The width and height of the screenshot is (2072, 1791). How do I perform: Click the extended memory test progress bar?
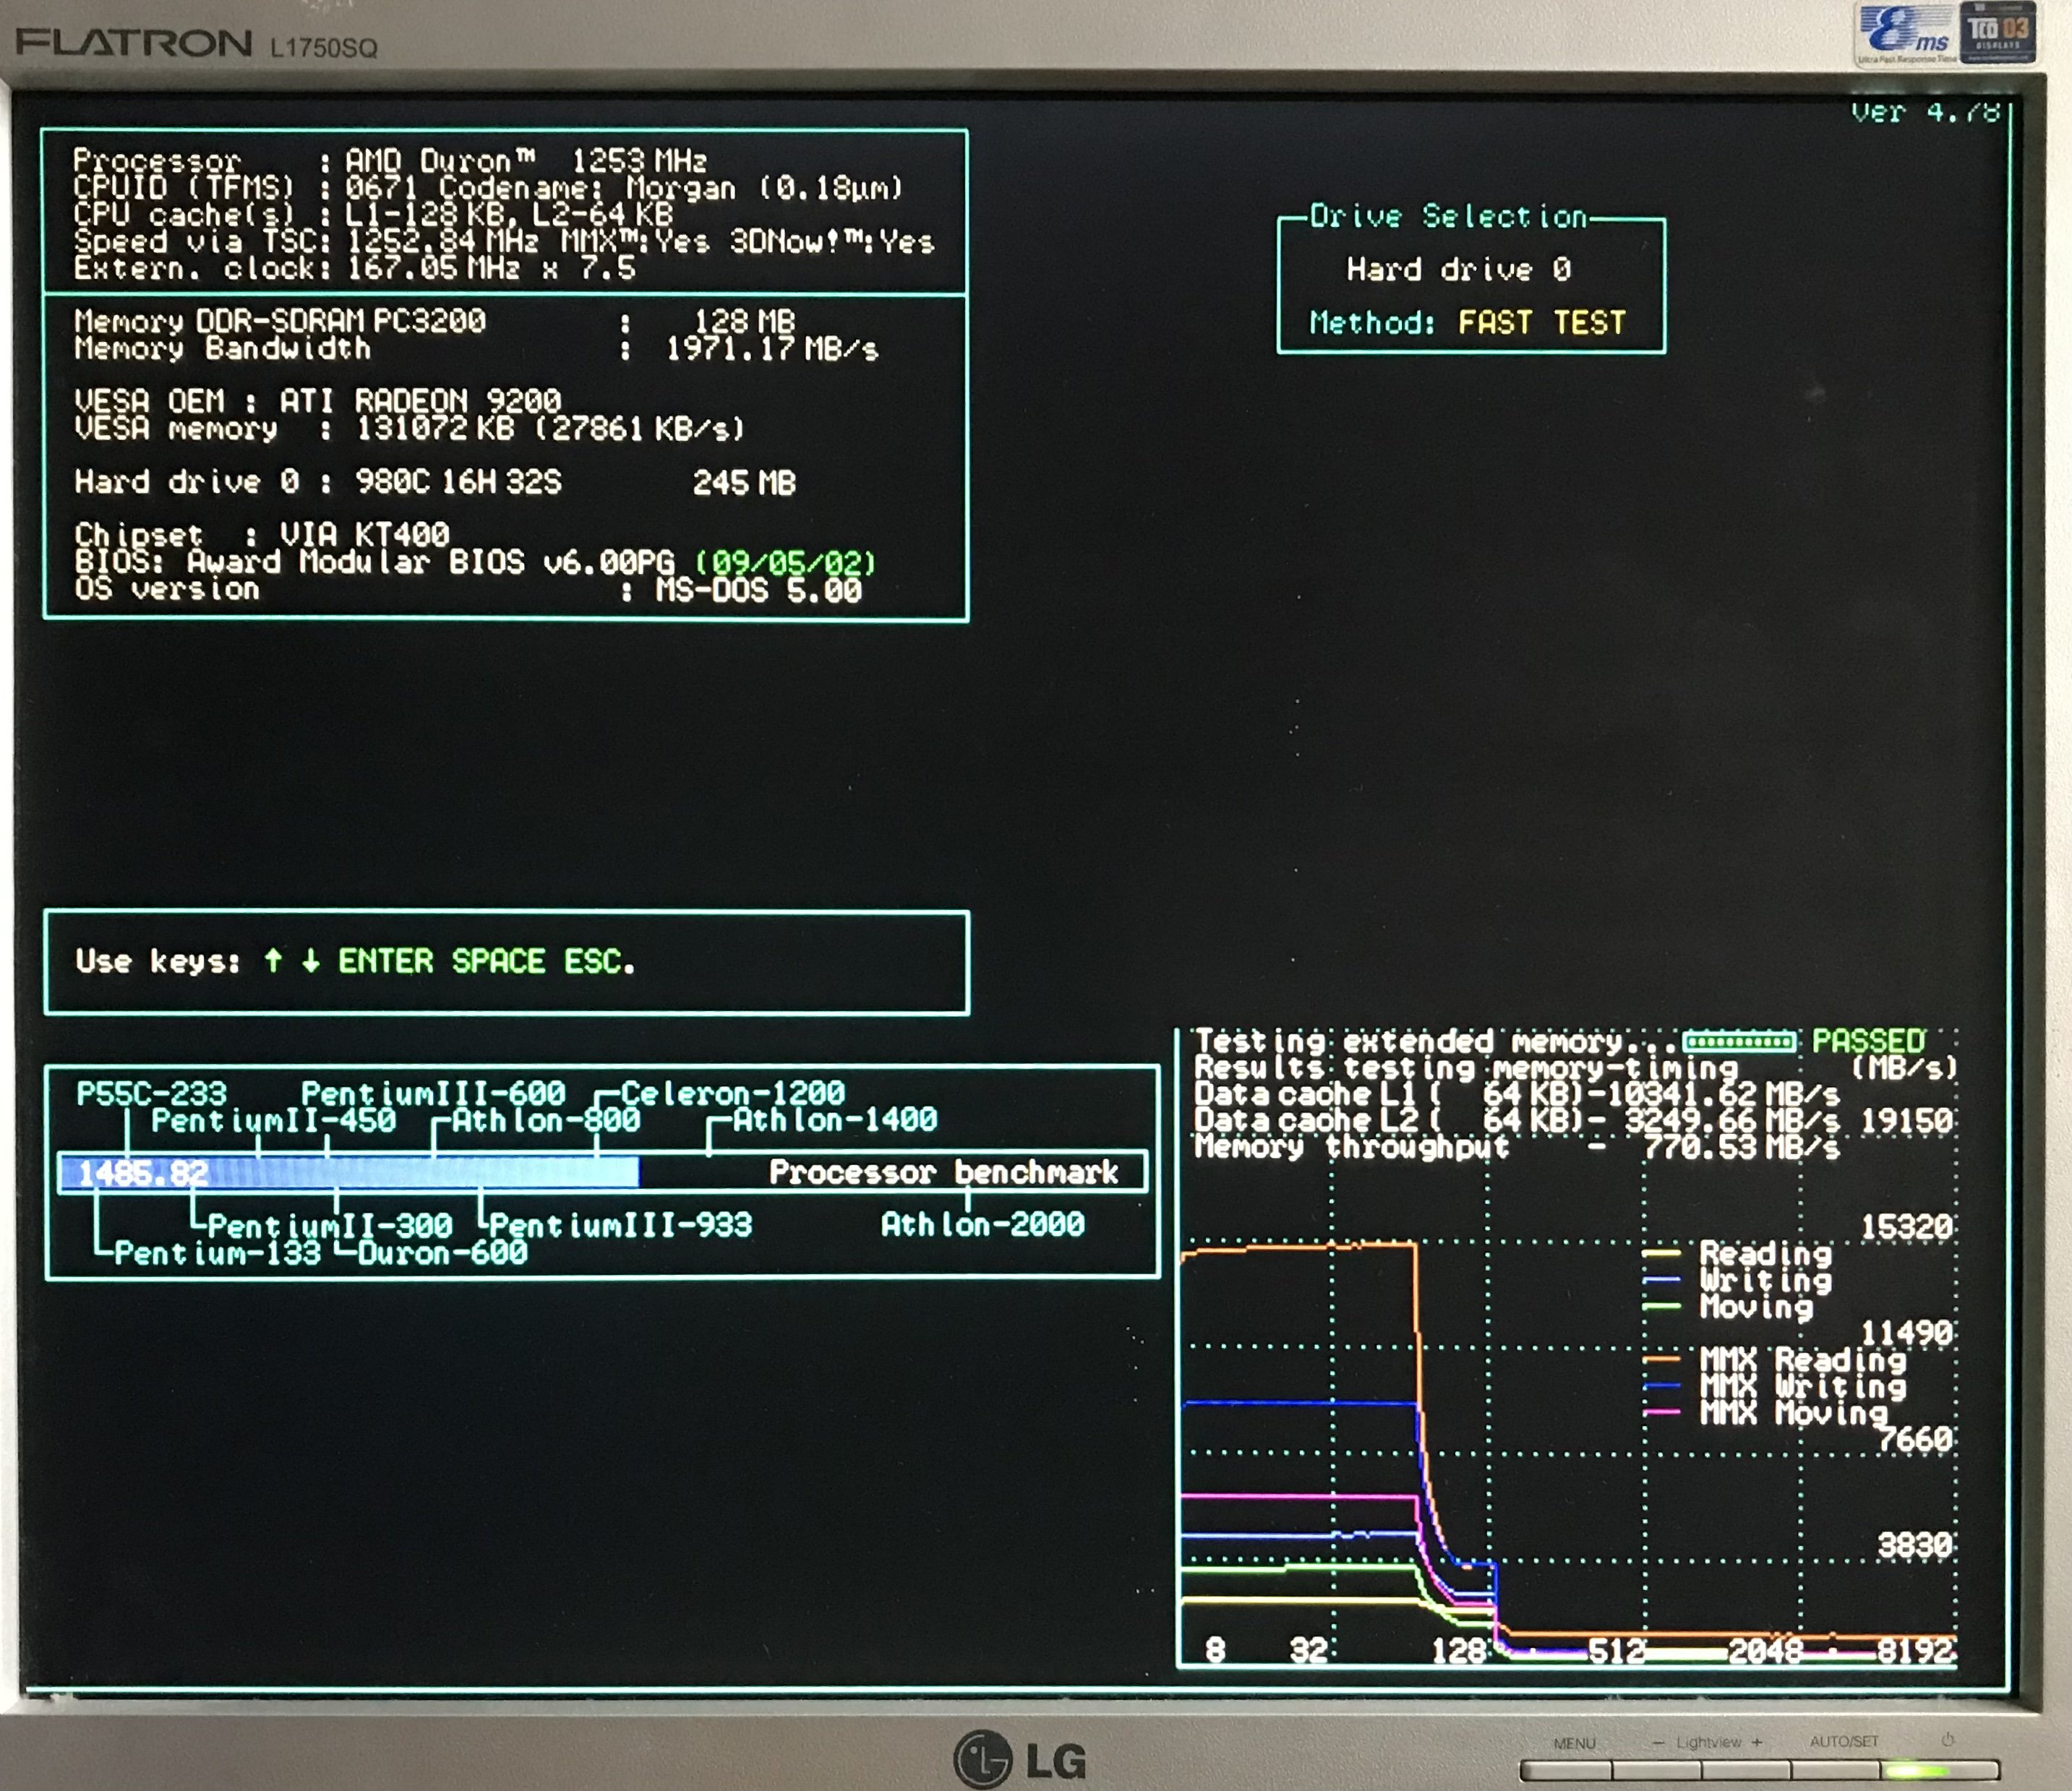point(1739,1042)
